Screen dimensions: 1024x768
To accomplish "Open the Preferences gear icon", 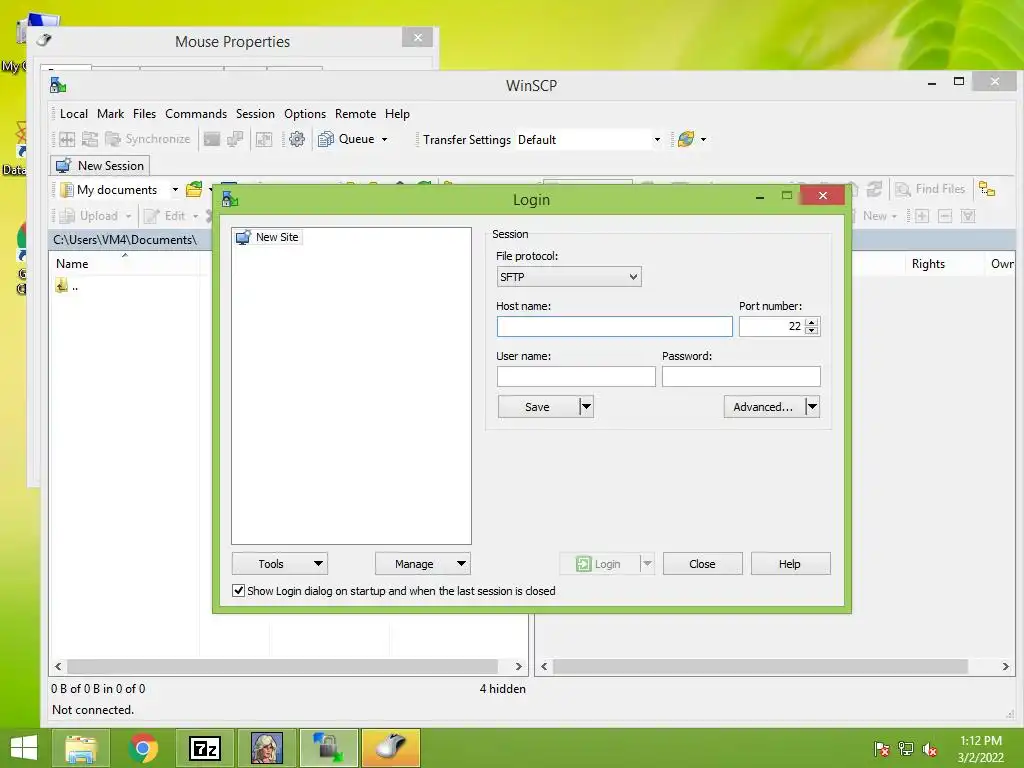I will [x=296, y=139].
